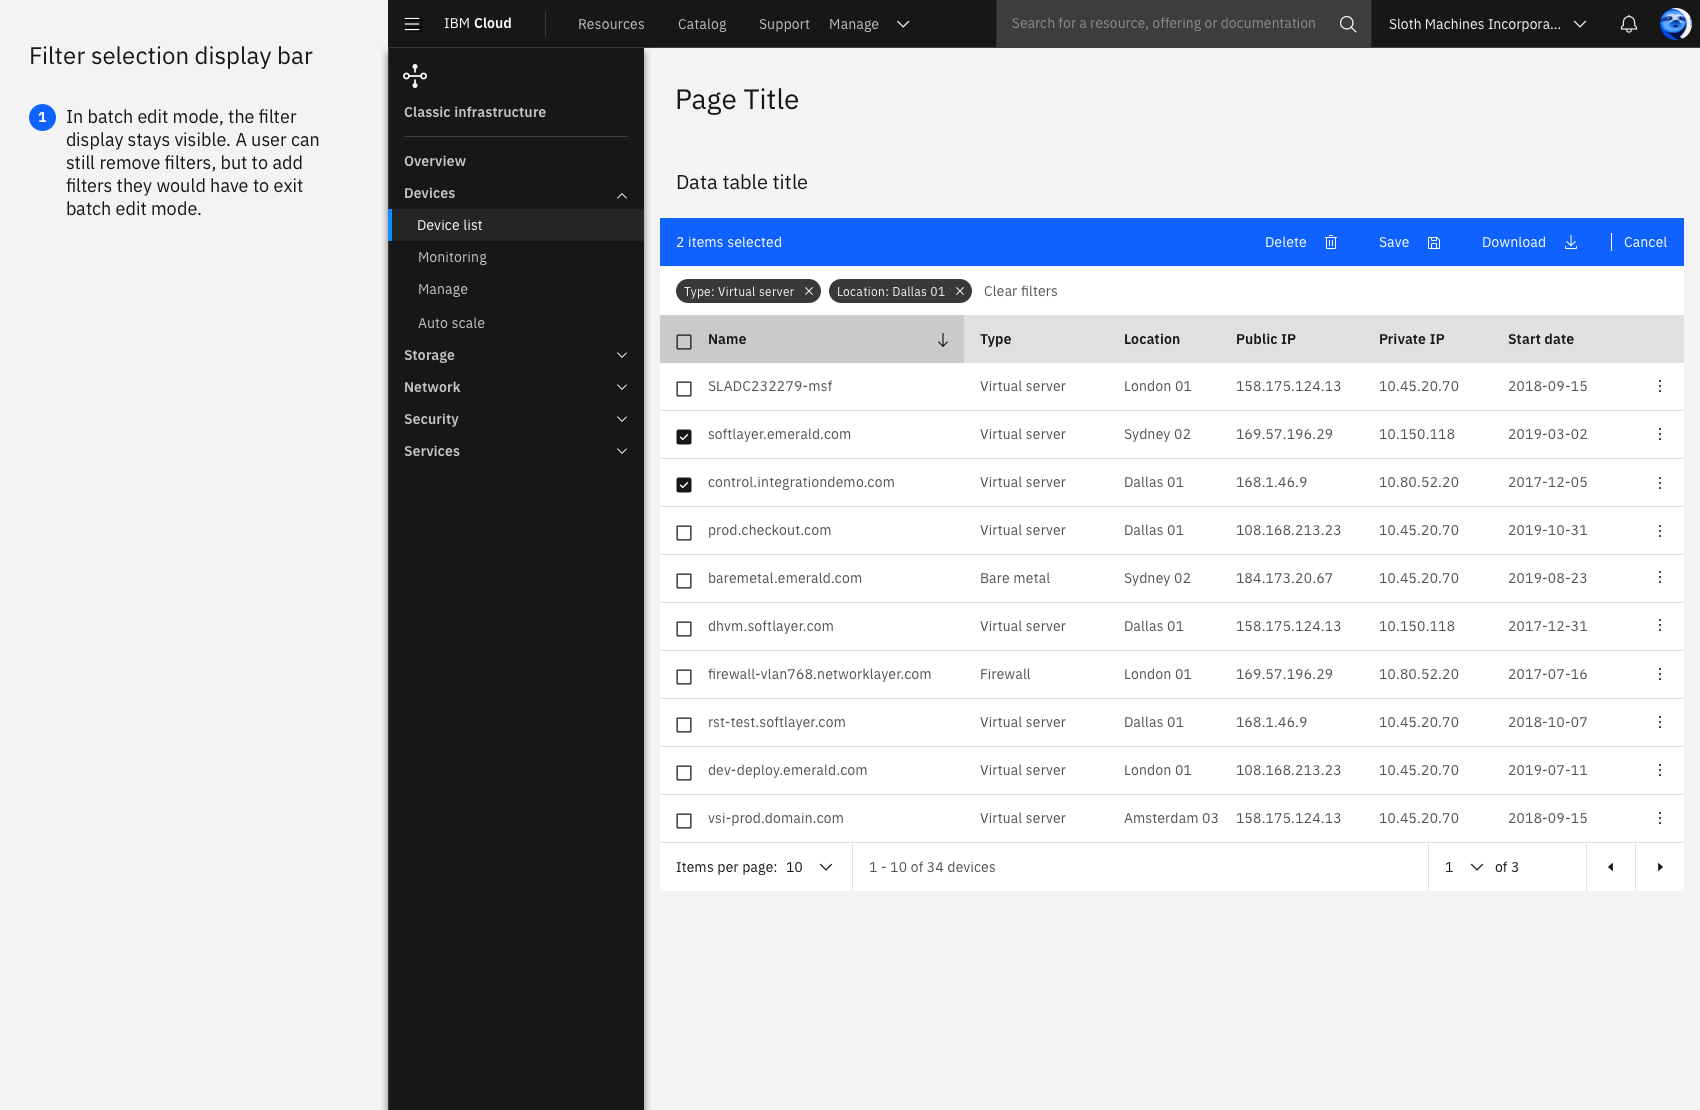
Task: Remove the Type: Virtual server filter
Action: click(809, 291)
